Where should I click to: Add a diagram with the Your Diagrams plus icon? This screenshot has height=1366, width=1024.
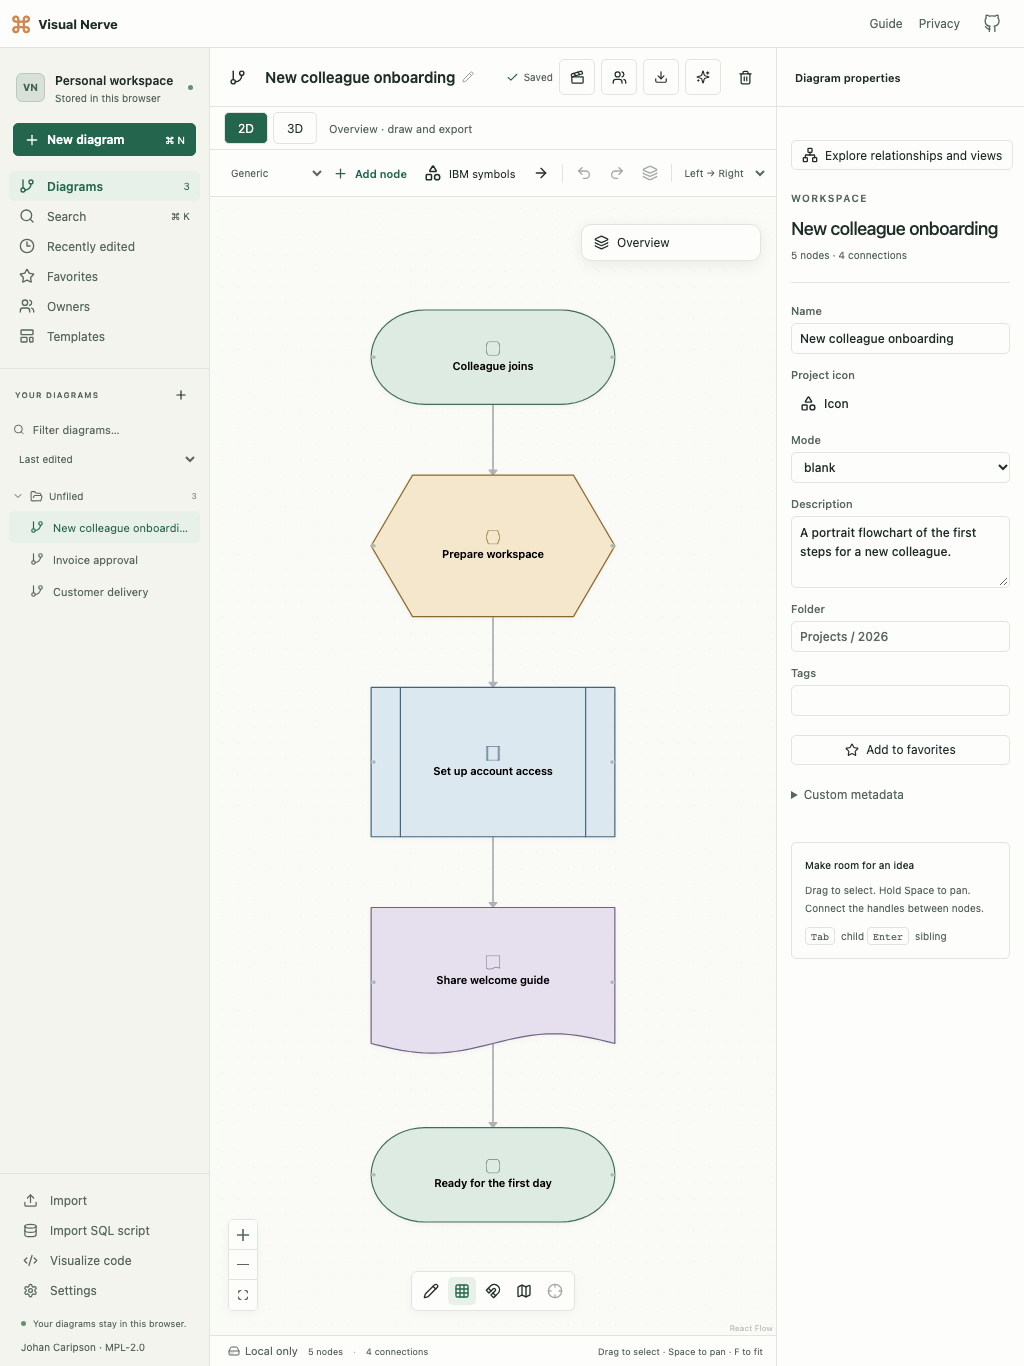pos(181,395)
